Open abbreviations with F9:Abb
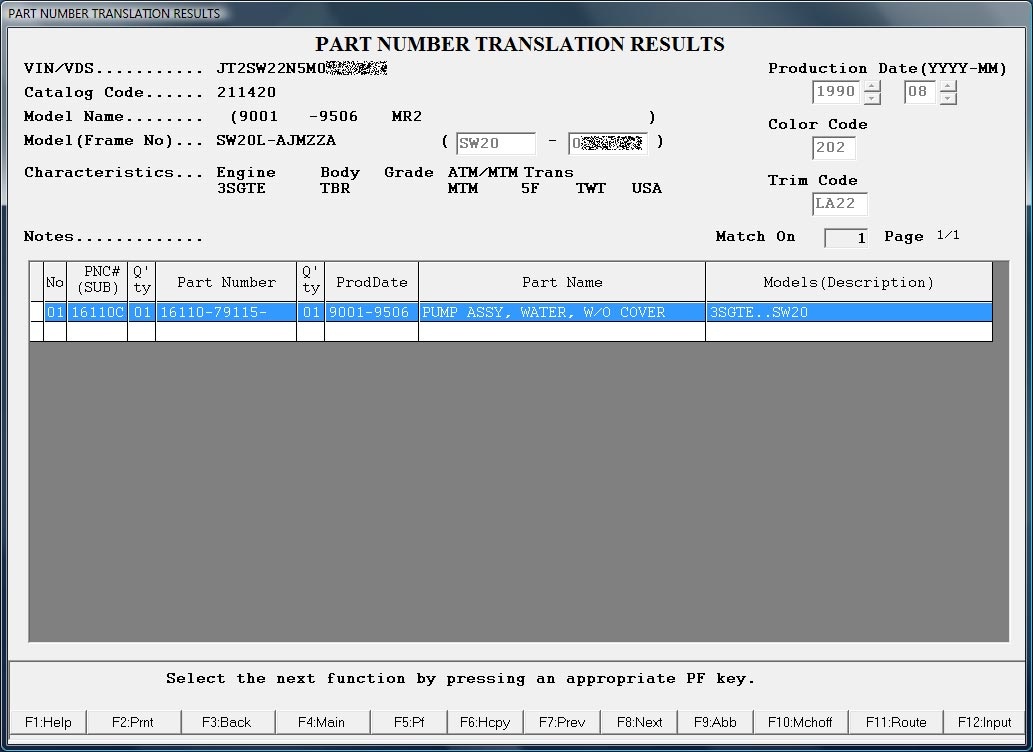 pyautogui.click(x=715, y=722)
